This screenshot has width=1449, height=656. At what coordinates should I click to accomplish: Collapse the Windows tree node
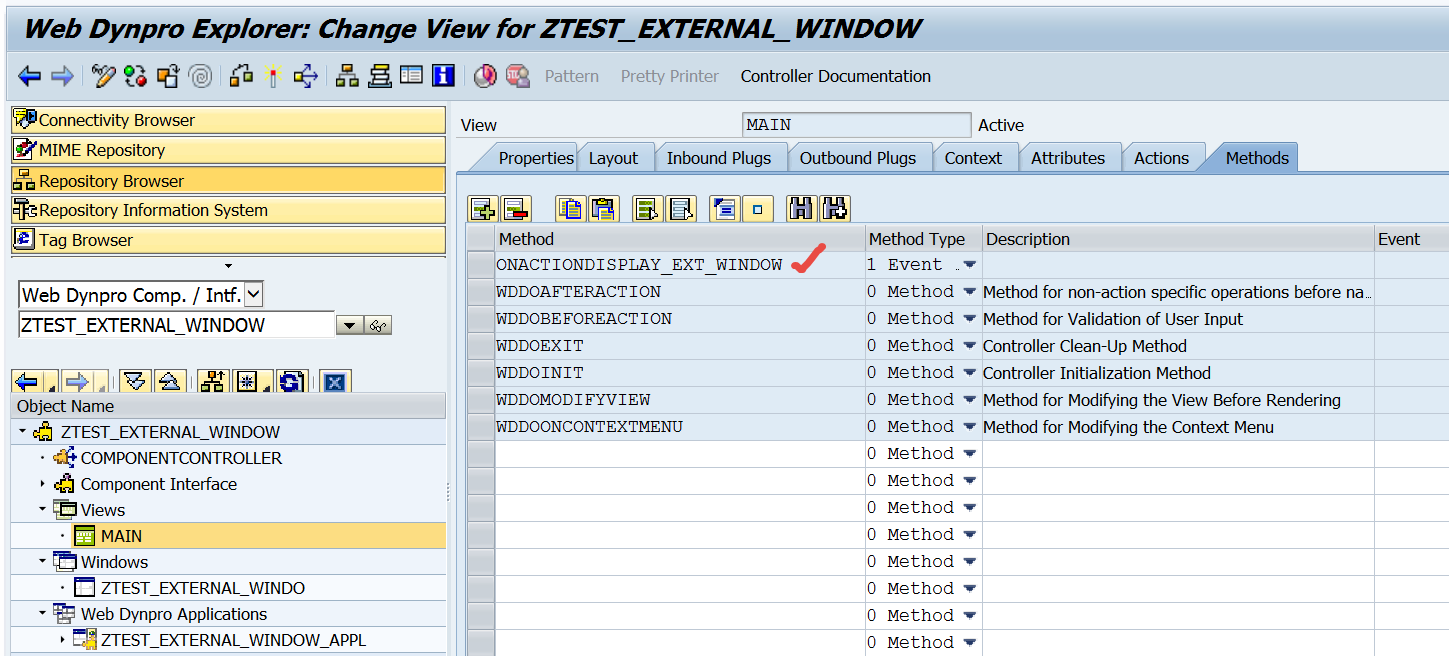pyautogui.click(x=43, y=562)
